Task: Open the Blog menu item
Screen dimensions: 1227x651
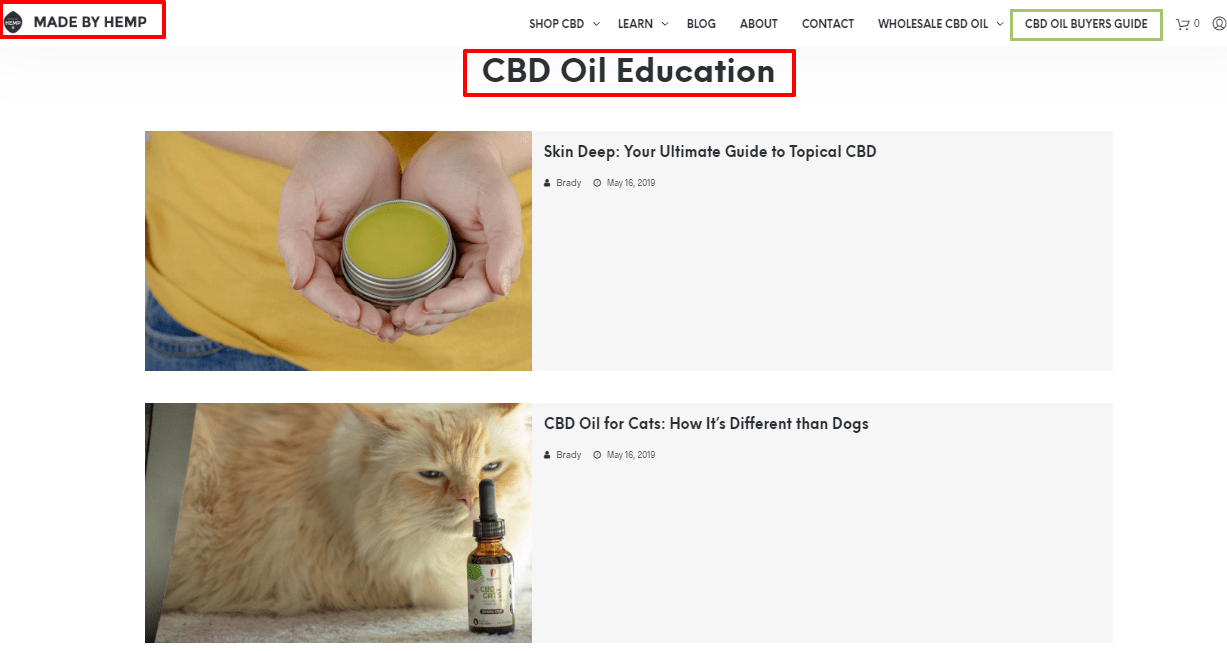Action: tap(701, 24)
